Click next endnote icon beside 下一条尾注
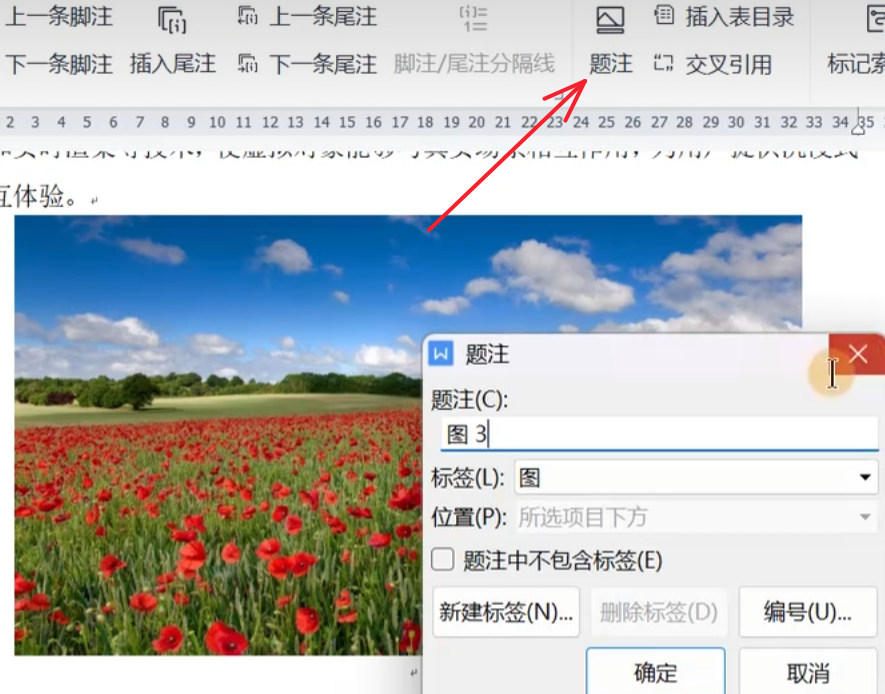885x694 pixels. point(248,63)
